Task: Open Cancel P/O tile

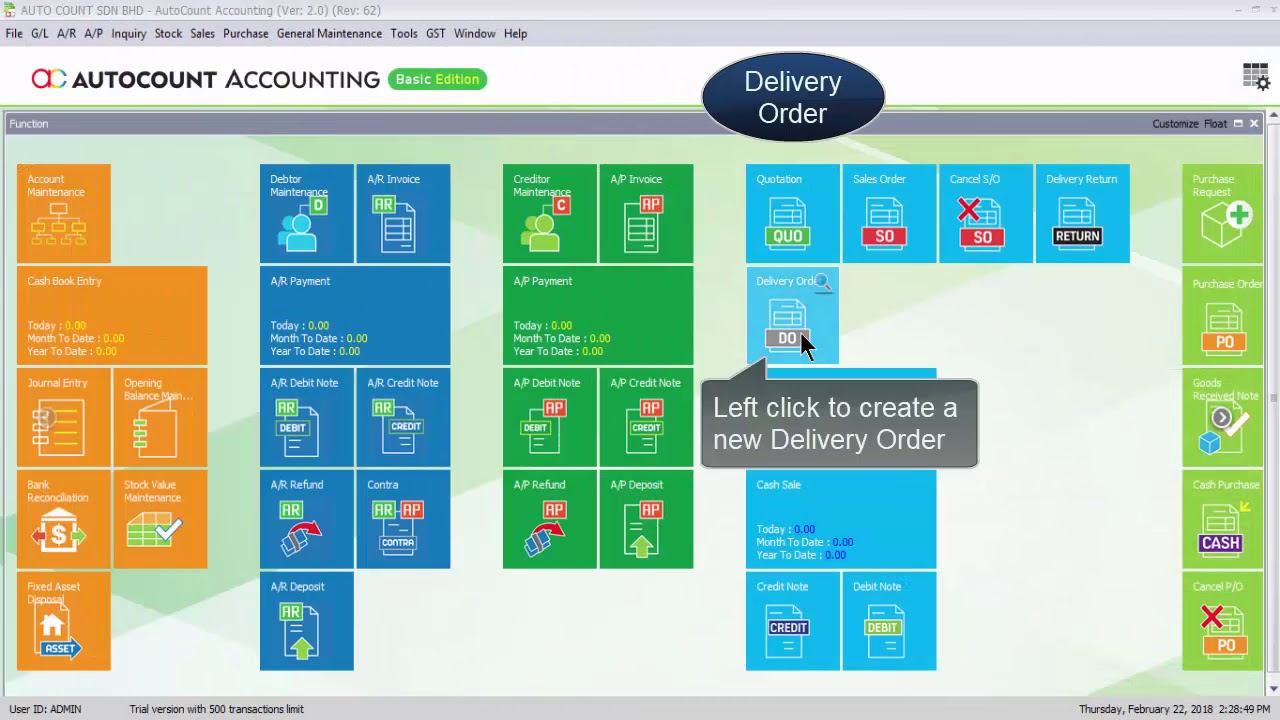Action: click(1222, 621)
